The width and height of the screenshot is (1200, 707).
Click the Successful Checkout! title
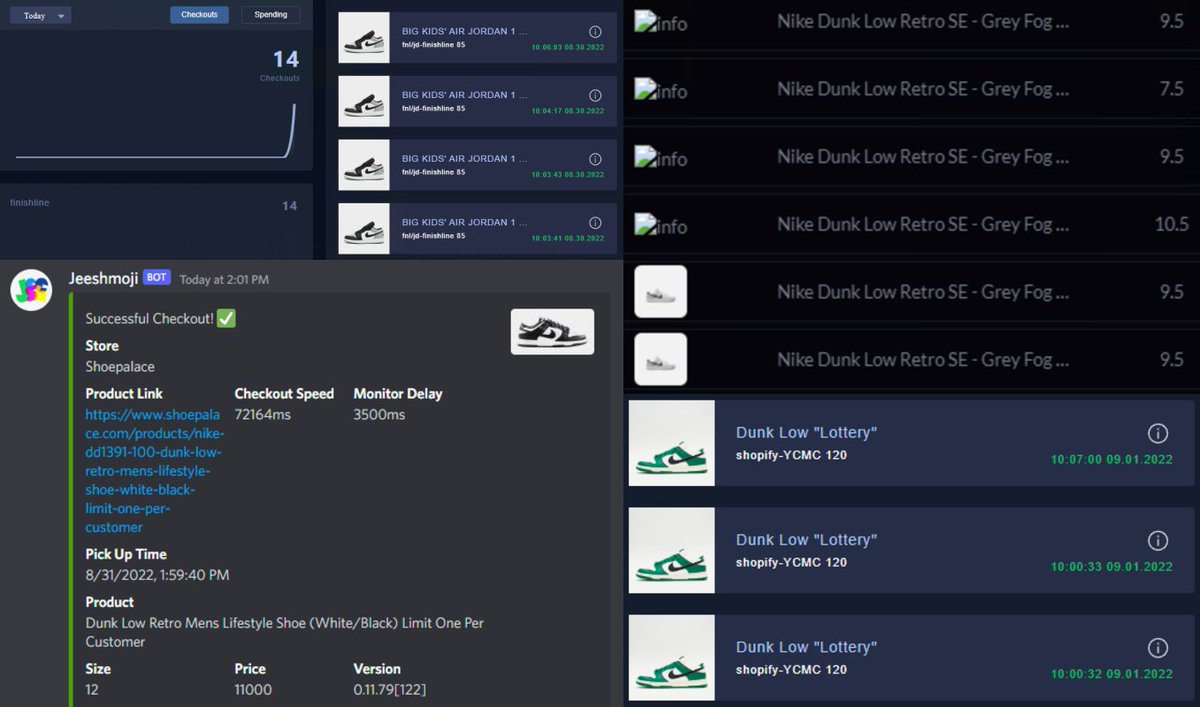(150, 318)
